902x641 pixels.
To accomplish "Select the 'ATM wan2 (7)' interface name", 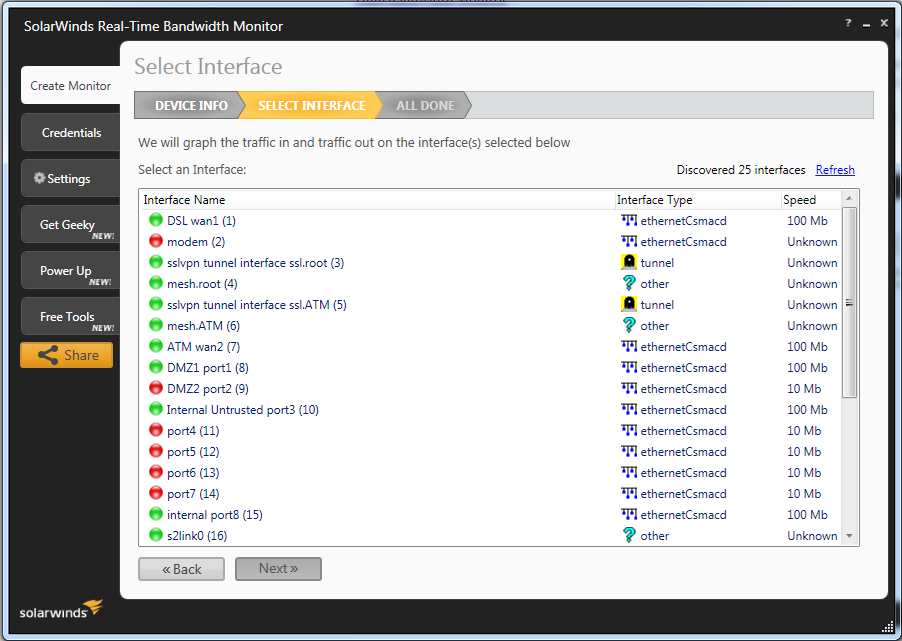I will (203, 346).
